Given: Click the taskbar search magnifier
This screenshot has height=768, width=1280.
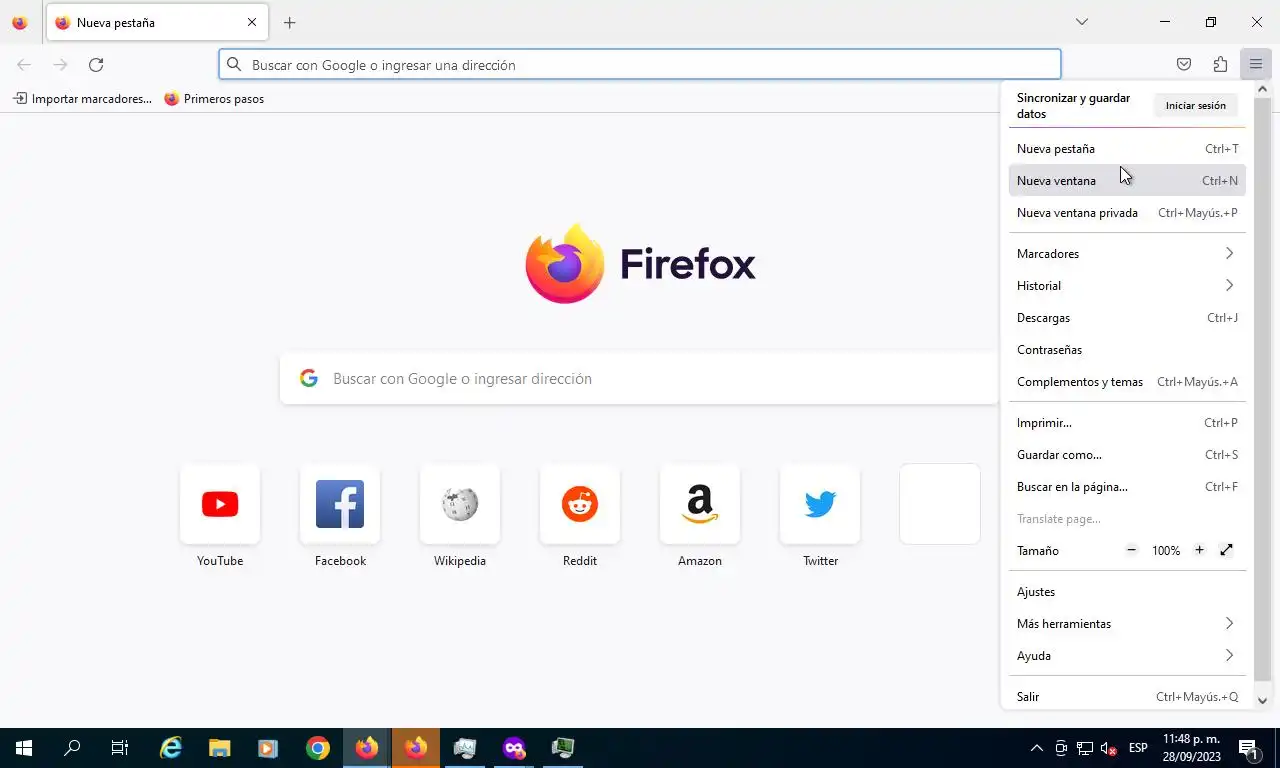Looking at the screenshot, I should (72, 748).
